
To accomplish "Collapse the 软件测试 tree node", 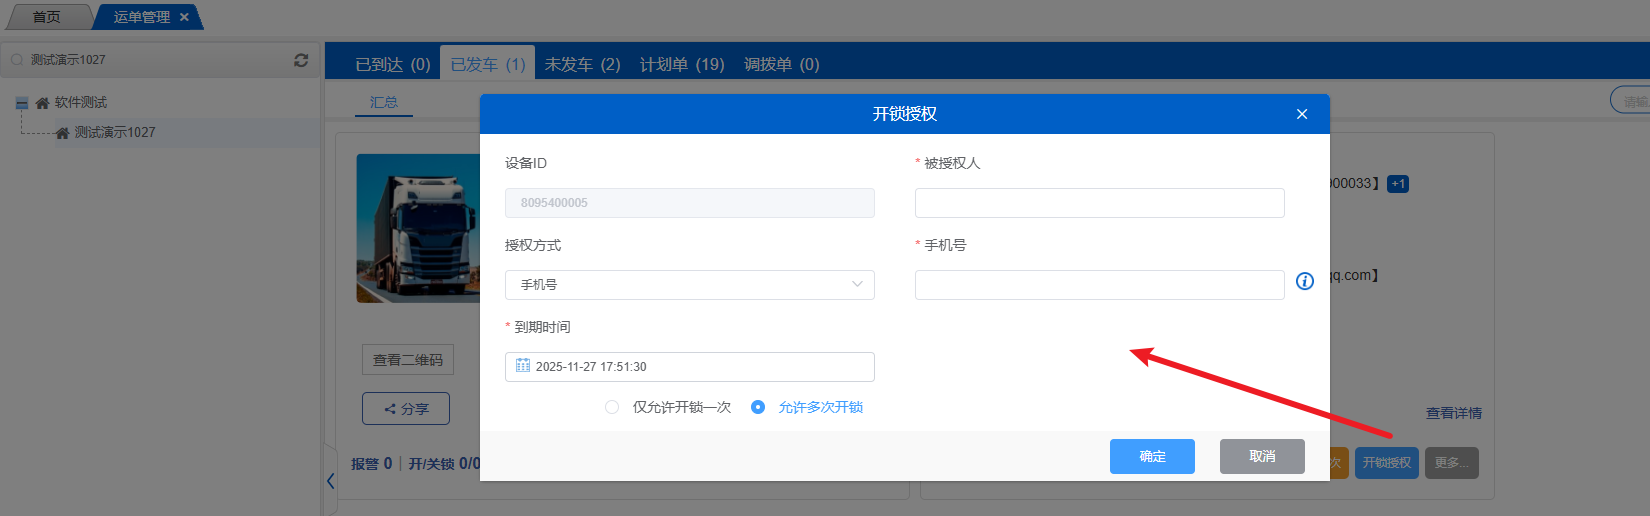I will 21,103.
